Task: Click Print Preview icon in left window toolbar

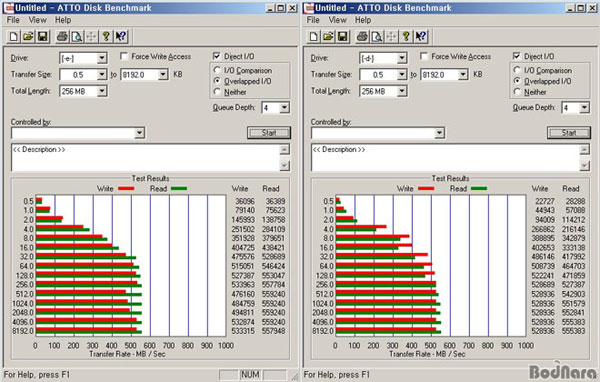Action: pos(77,36)
